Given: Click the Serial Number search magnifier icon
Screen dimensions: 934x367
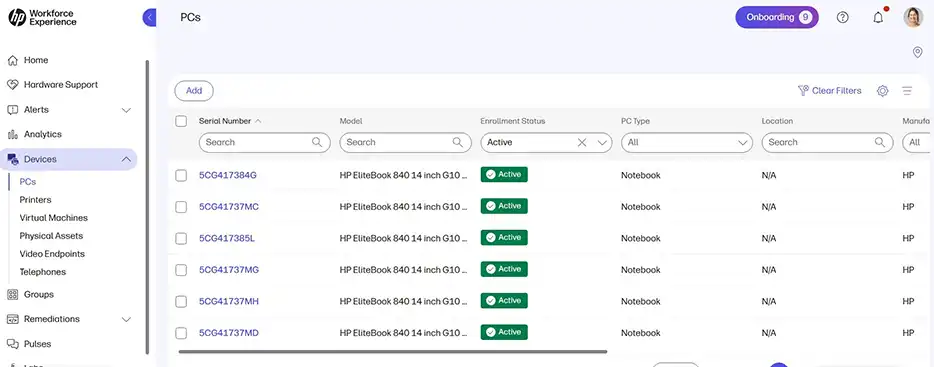Looking at the screenshot, I should [317, 142].
